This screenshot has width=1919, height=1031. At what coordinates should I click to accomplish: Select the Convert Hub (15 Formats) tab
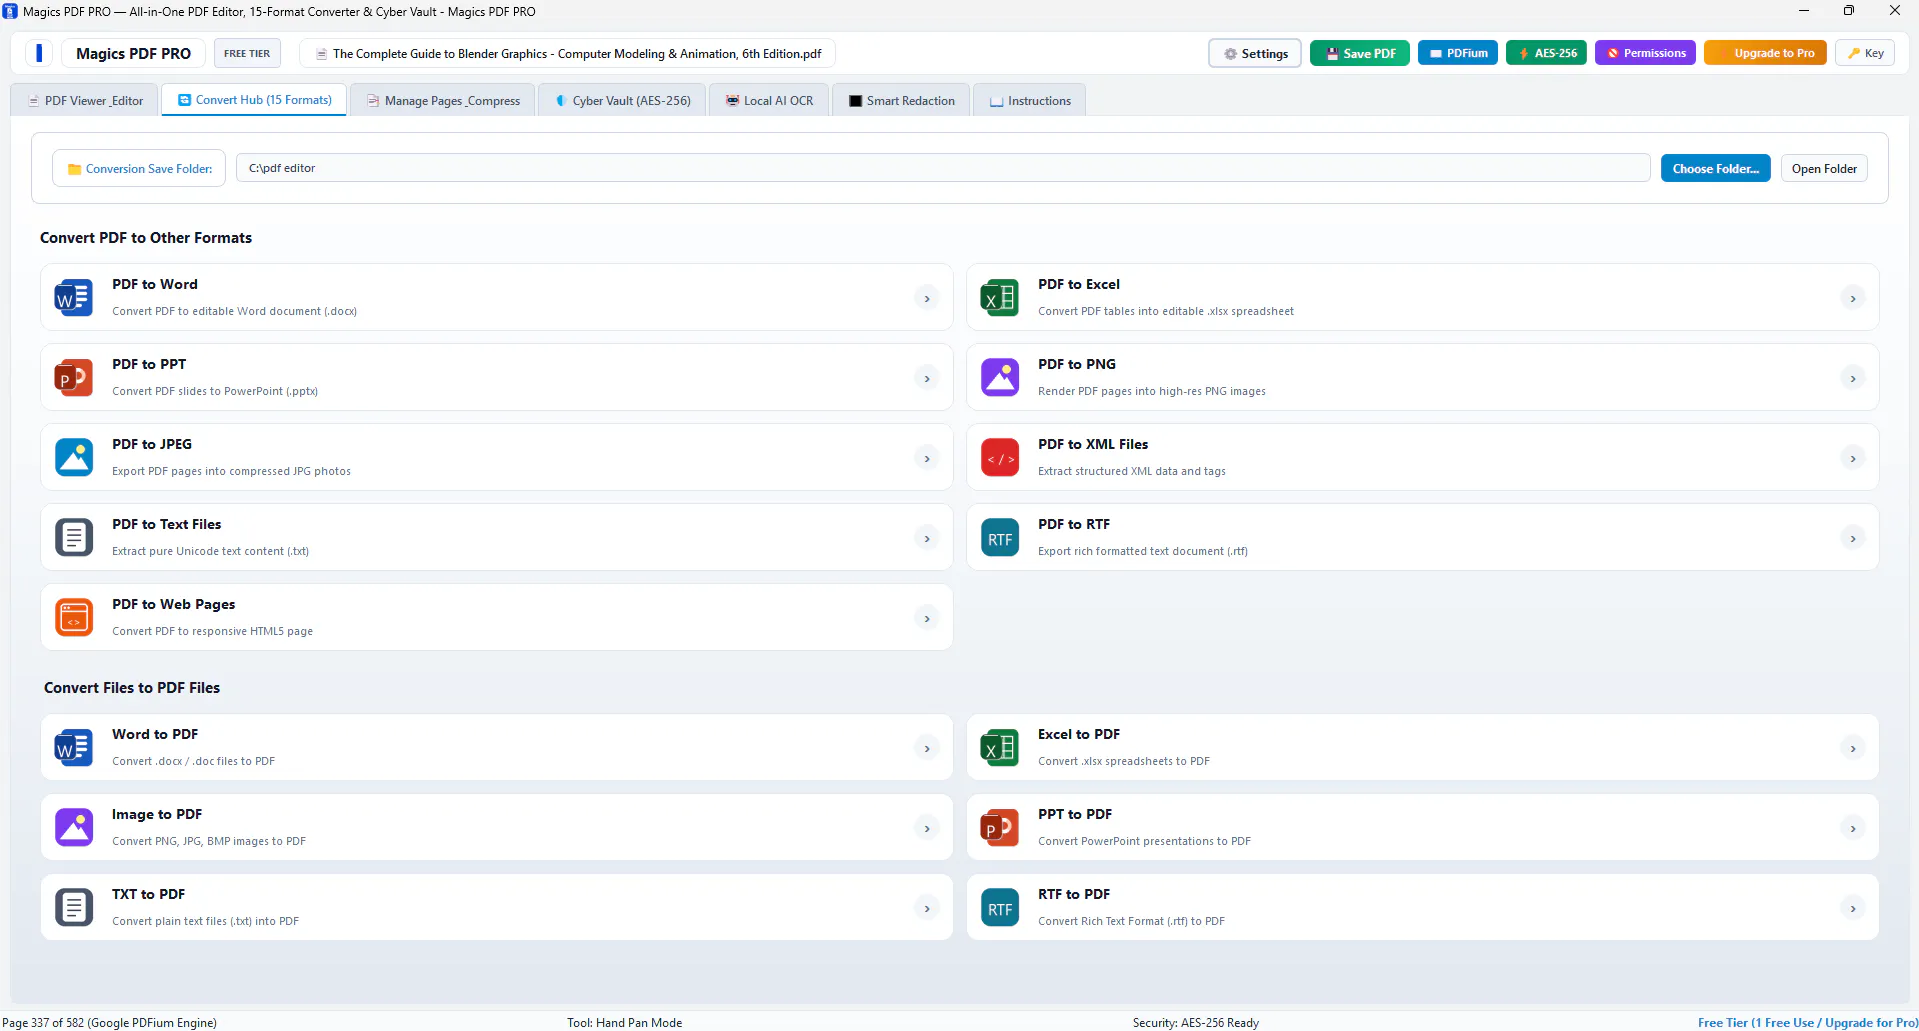(254, 100)
